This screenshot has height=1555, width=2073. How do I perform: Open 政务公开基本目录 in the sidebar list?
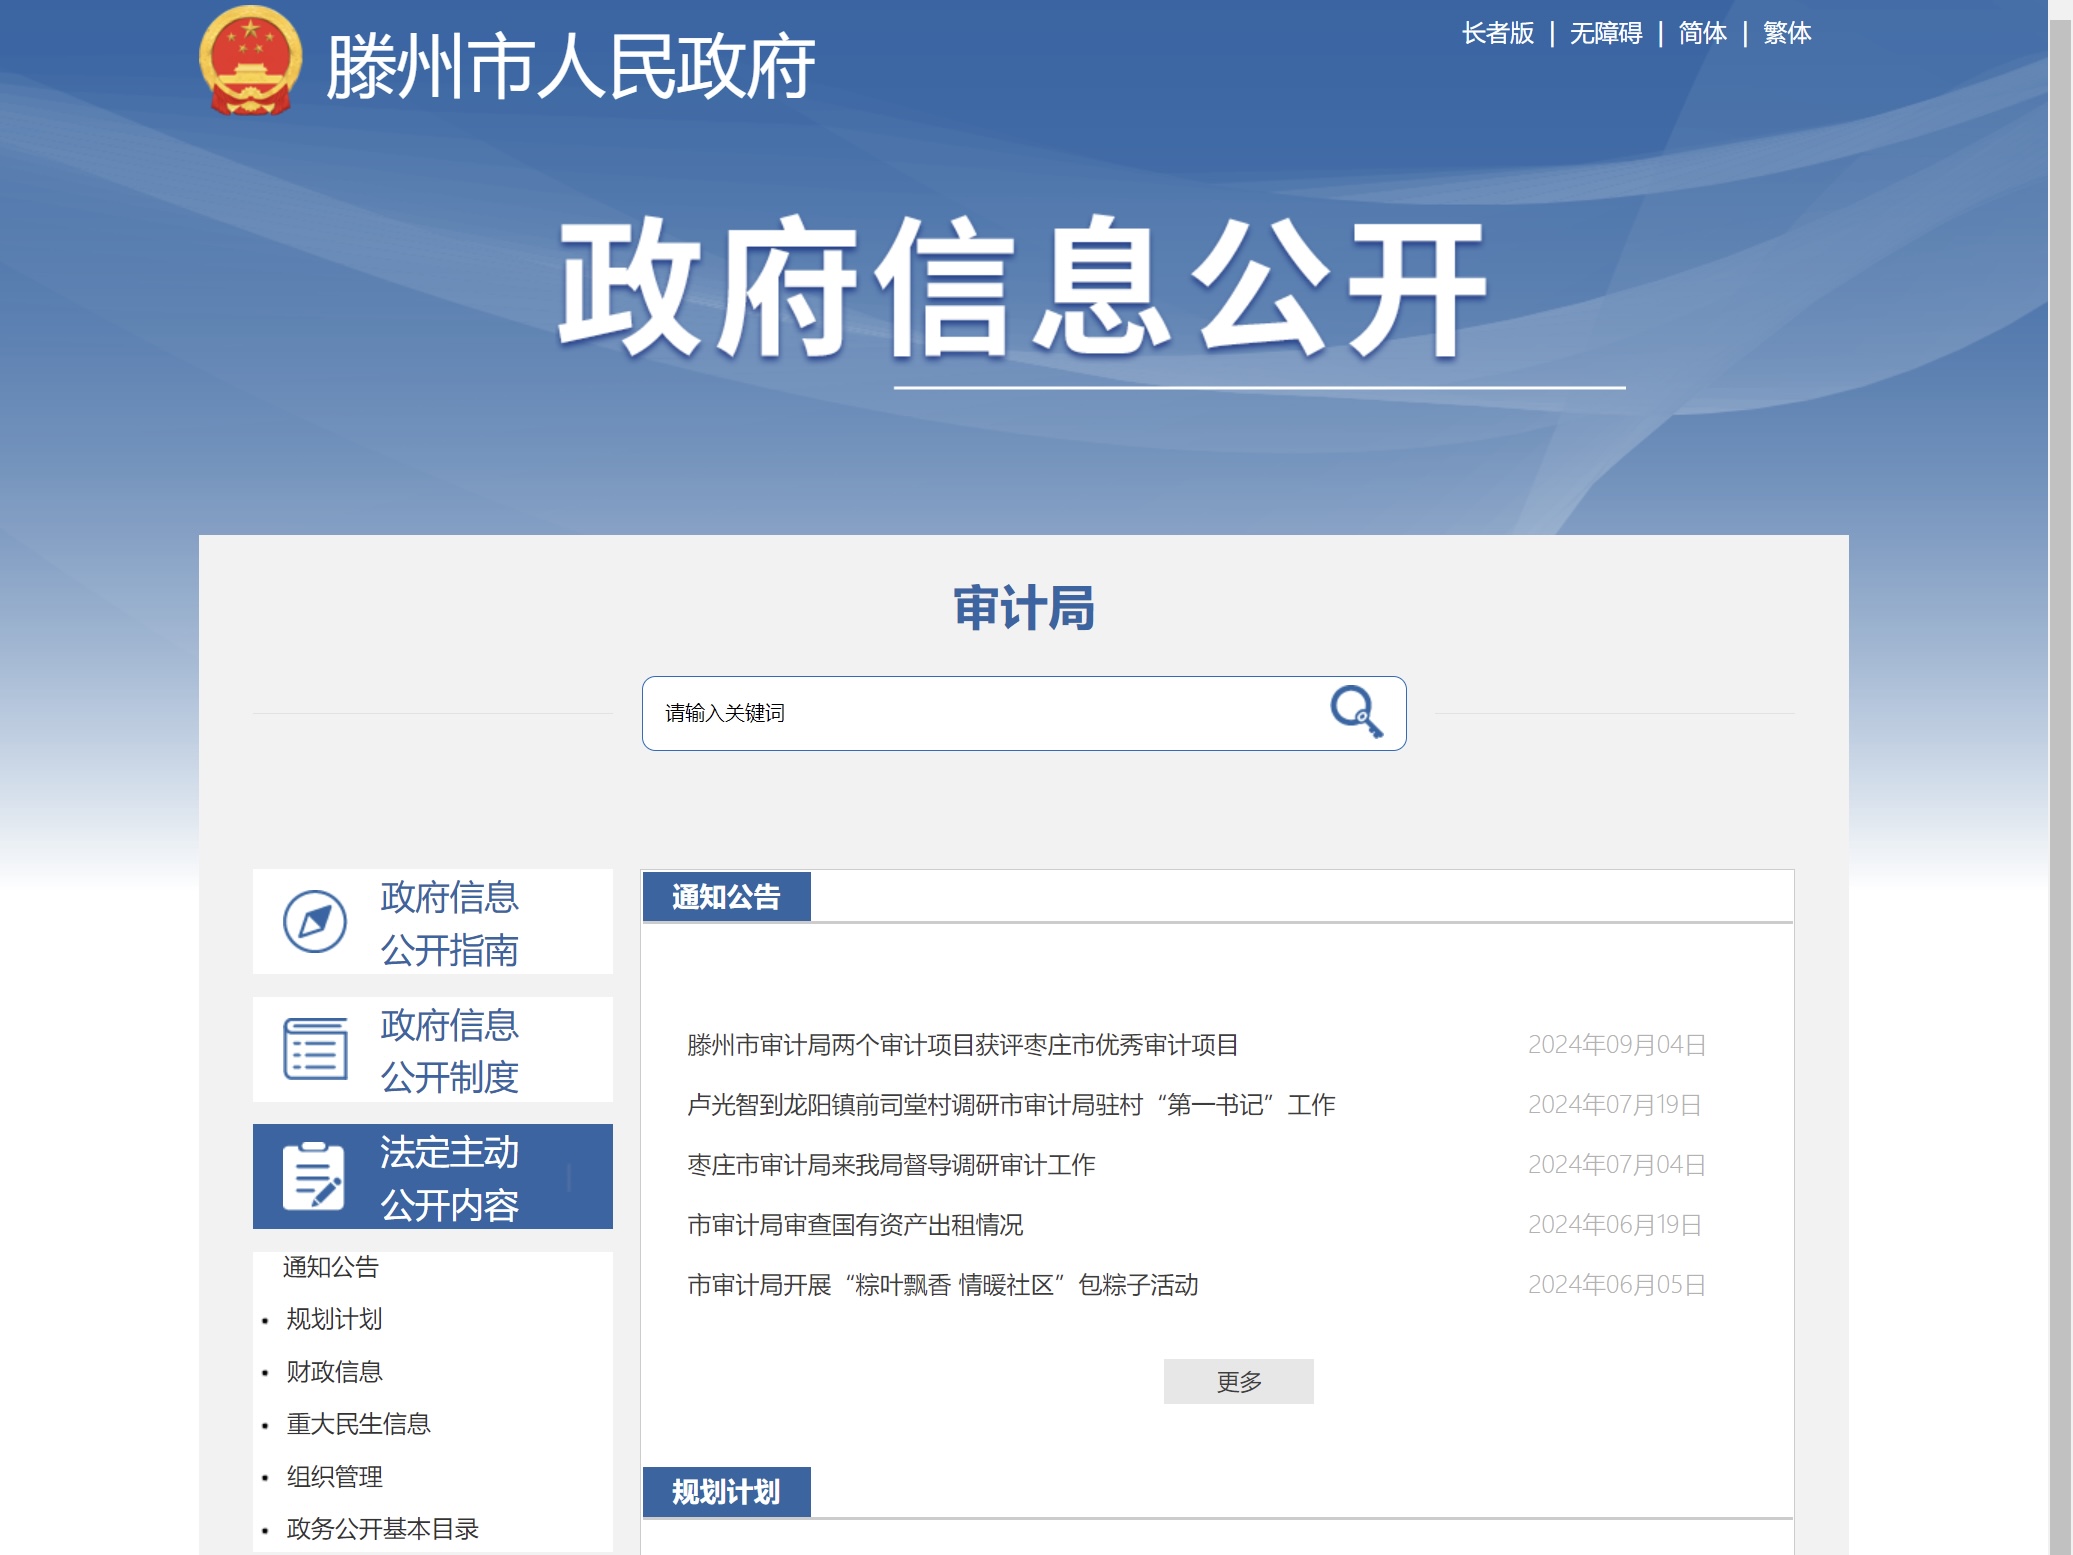point(382,1528)
